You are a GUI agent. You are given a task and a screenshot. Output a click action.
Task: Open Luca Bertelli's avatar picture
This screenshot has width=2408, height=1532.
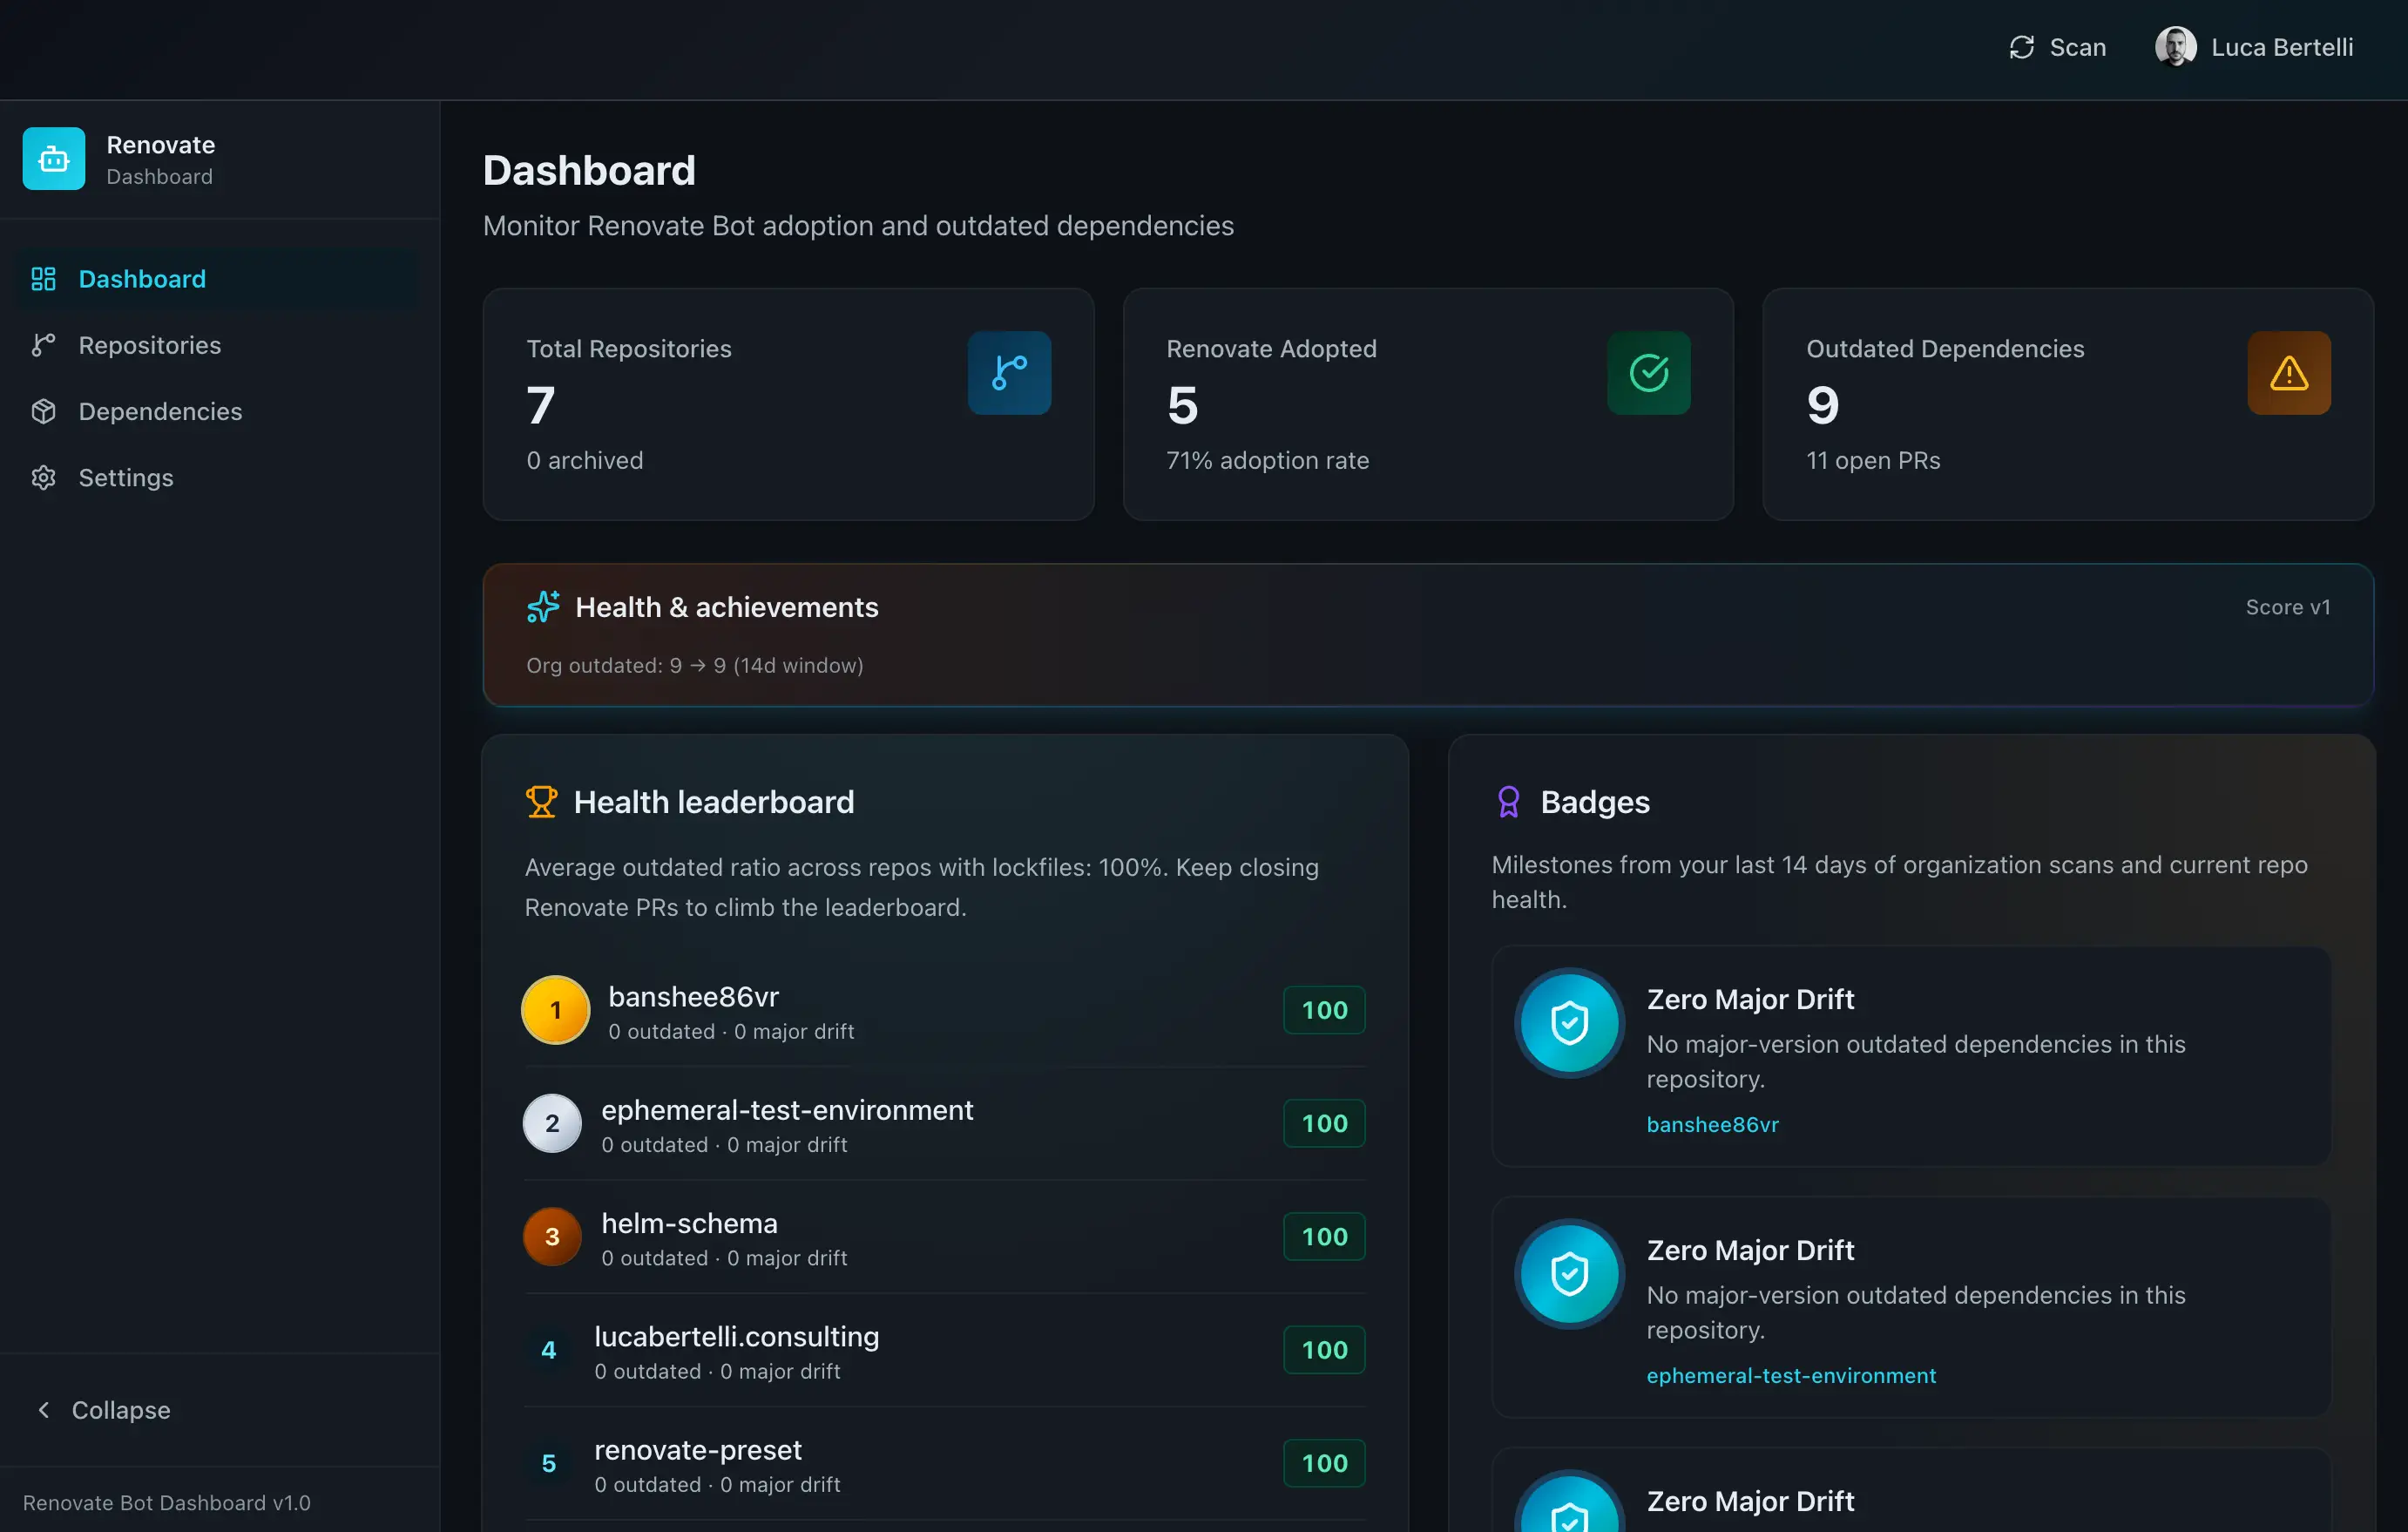click(x=2175, y=47)
